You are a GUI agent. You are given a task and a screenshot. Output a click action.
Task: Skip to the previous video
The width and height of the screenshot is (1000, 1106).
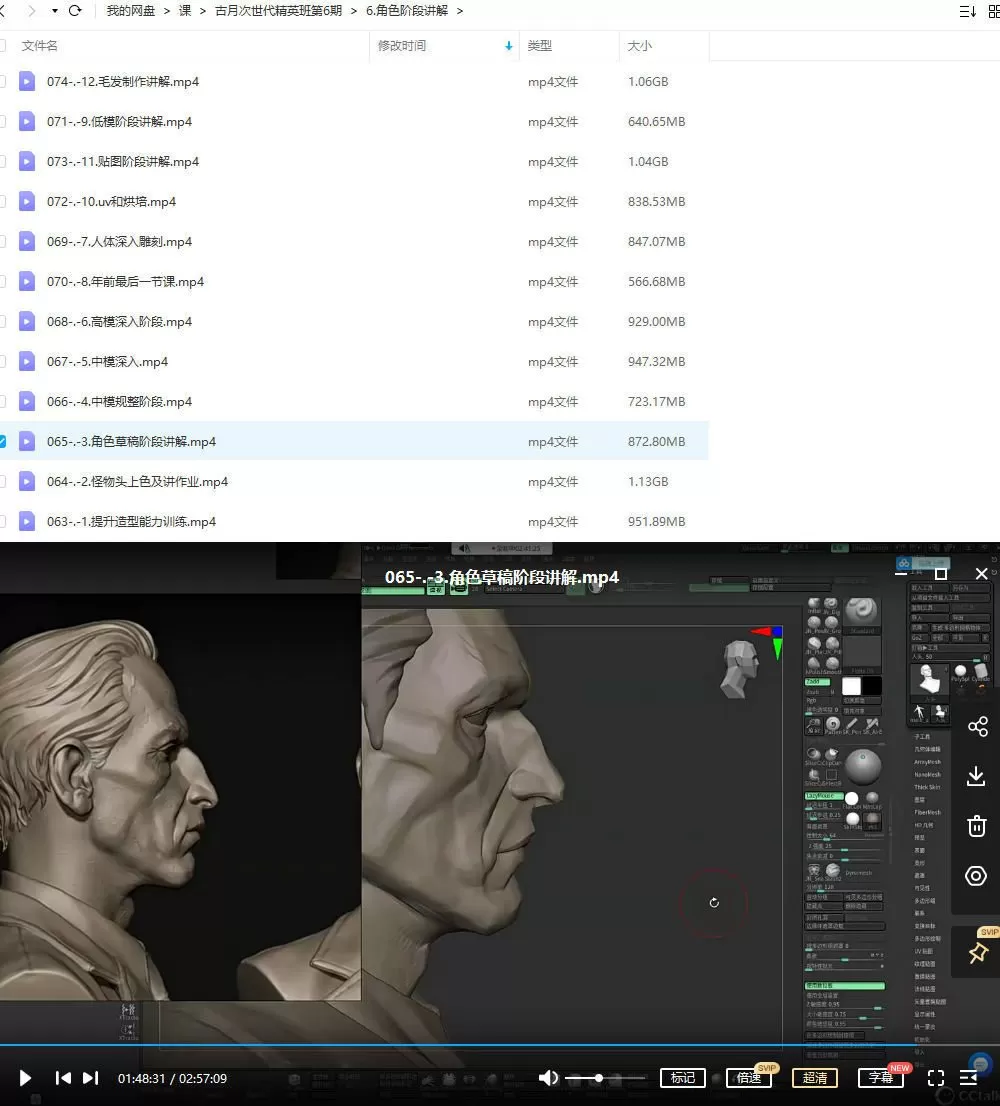point(63,1078)
